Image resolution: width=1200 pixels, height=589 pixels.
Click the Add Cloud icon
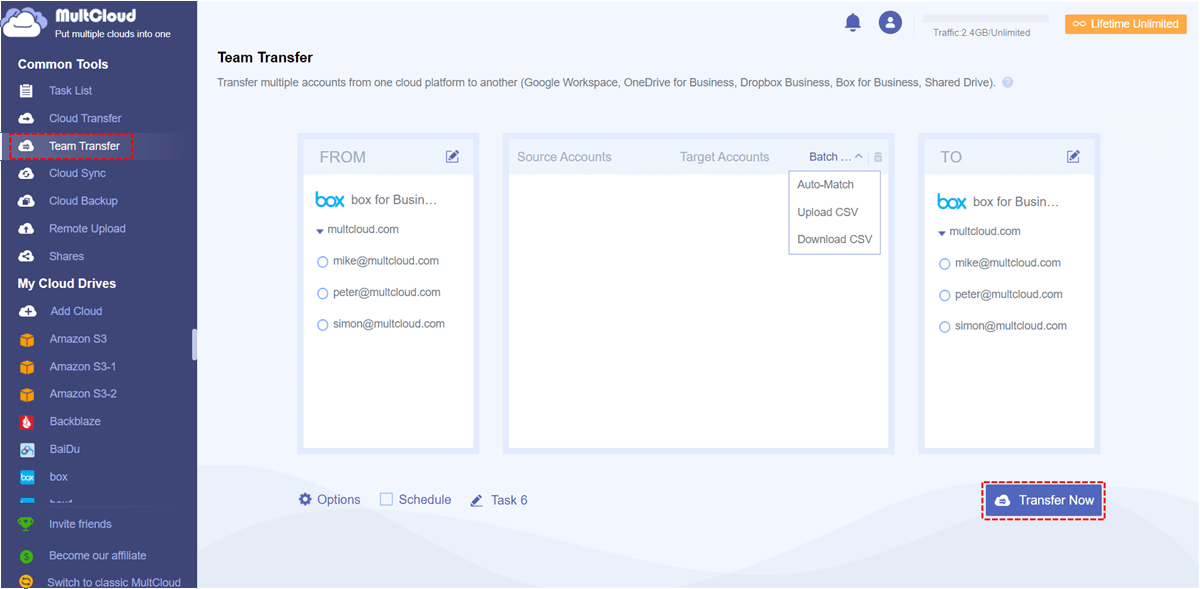coord(27,311)
